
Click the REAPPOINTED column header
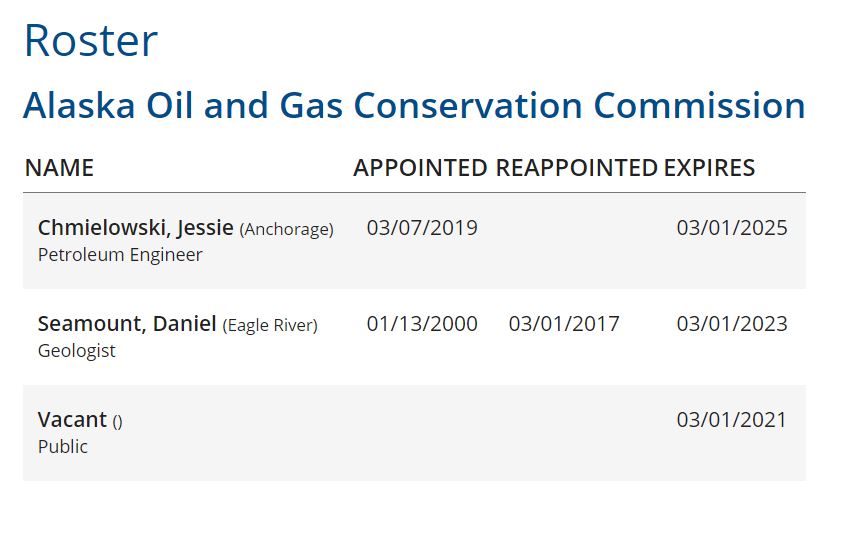pyautogui.click(x=576, y=168)
